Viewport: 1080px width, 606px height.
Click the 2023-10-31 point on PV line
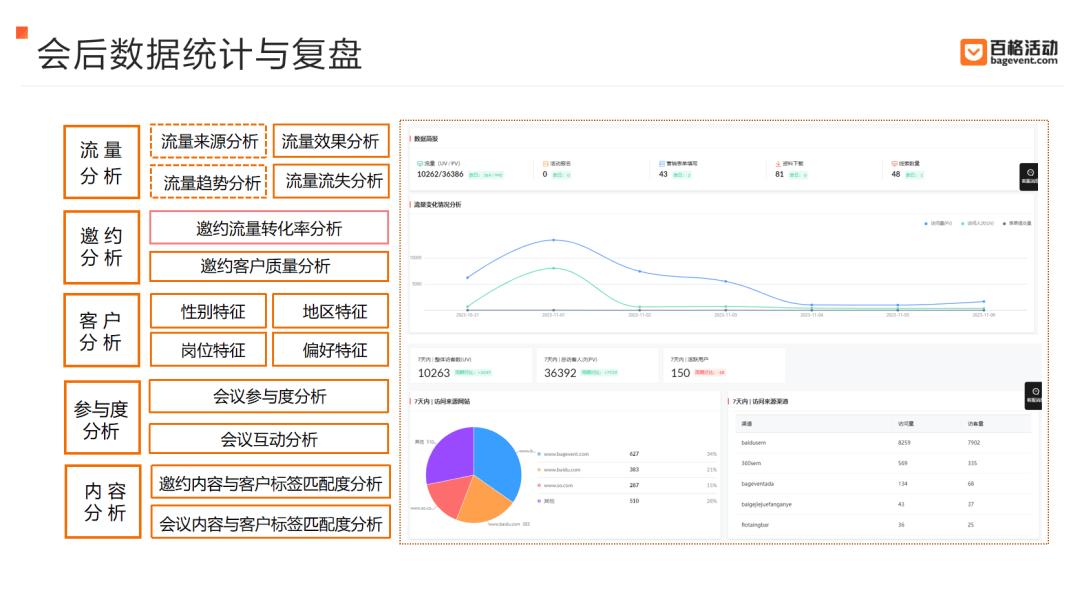pos(468,278)
